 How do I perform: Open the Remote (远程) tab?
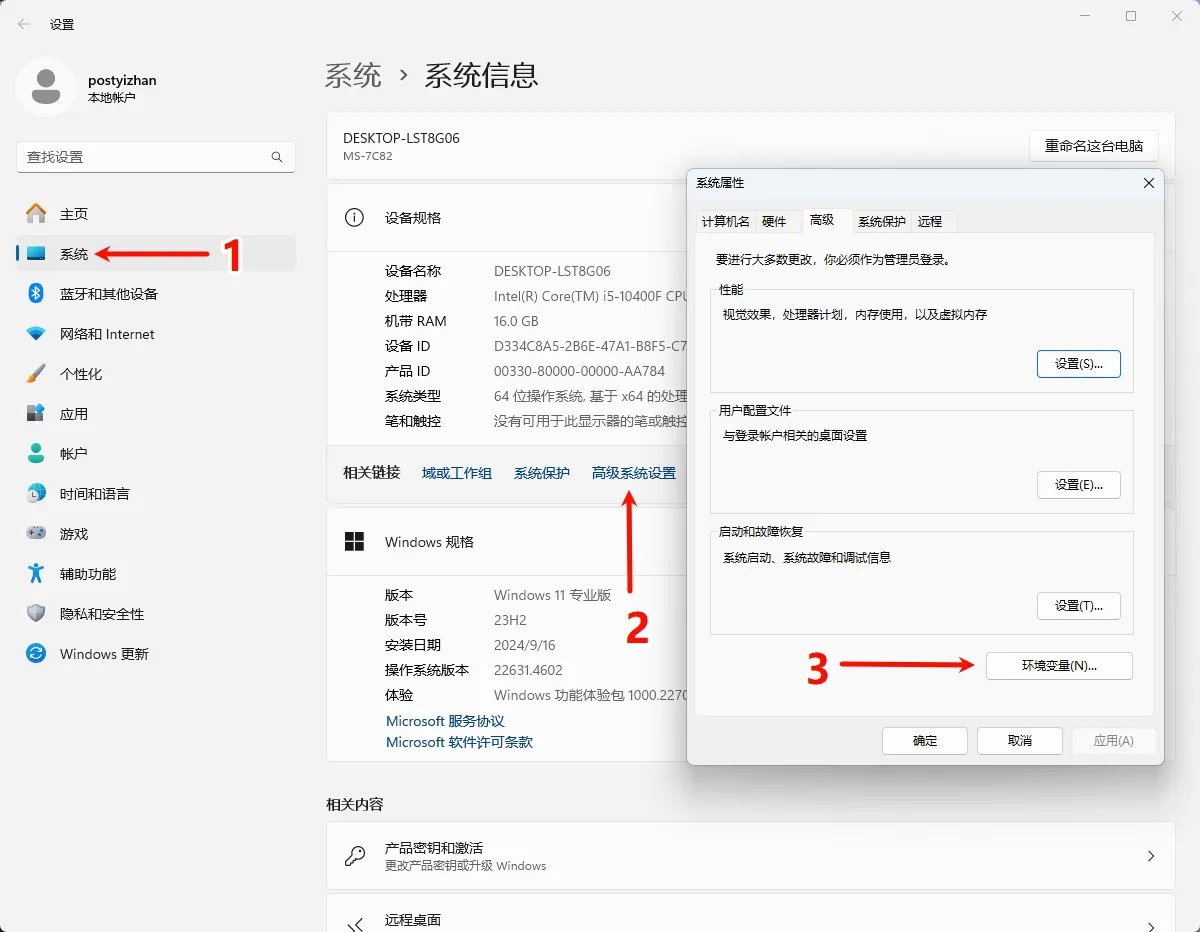click(x=930, y=221)
